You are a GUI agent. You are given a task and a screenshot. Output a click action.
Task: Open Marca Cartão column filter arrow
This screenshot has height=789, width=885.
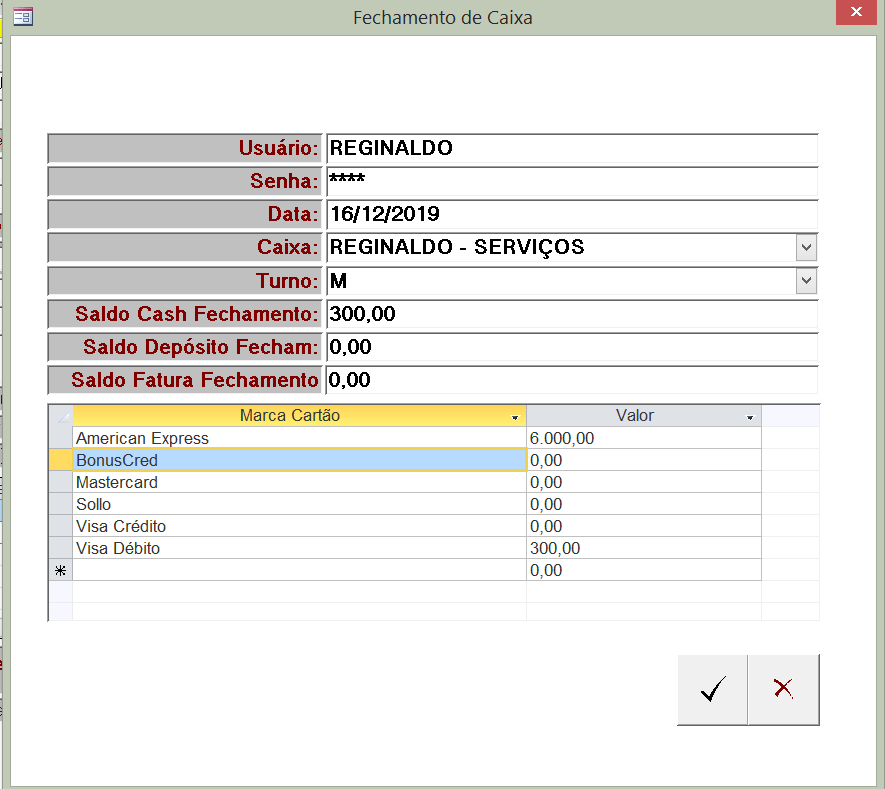coord(515,417)
